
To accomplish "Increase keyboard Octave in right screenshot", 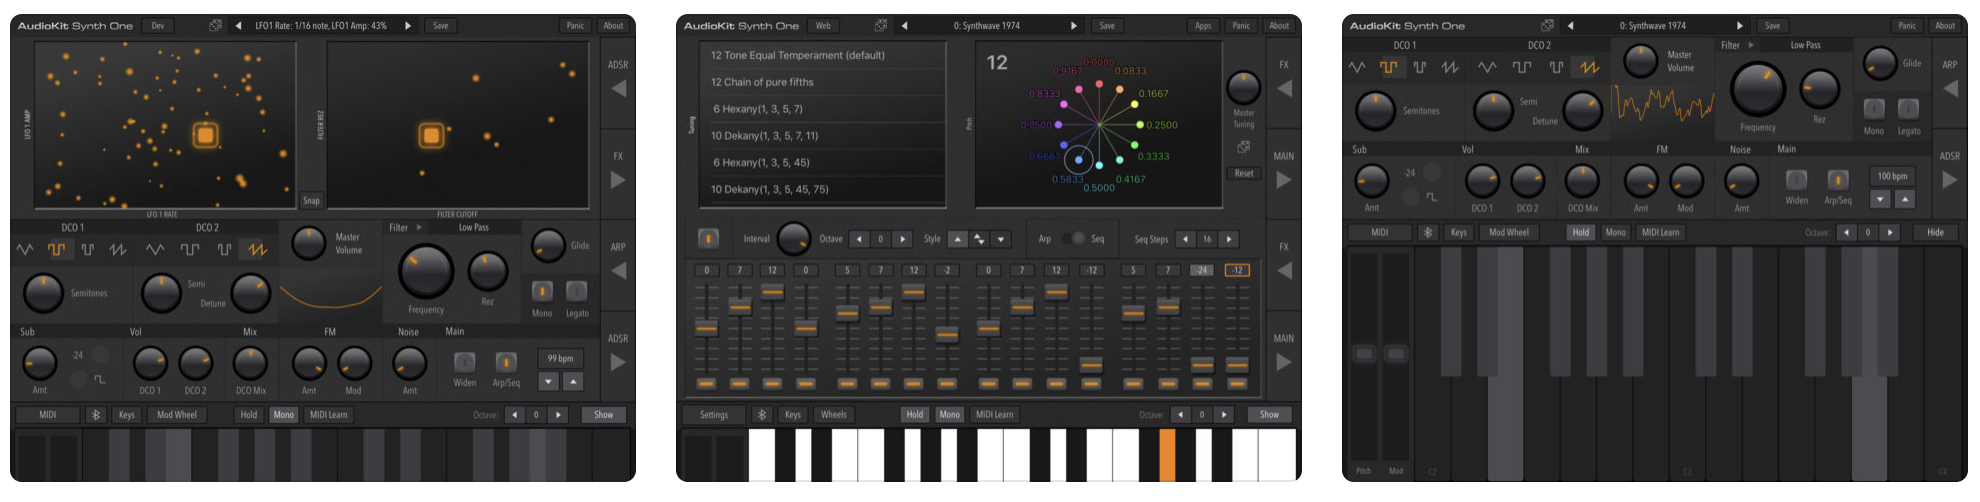I will (x=1890, y=232).
